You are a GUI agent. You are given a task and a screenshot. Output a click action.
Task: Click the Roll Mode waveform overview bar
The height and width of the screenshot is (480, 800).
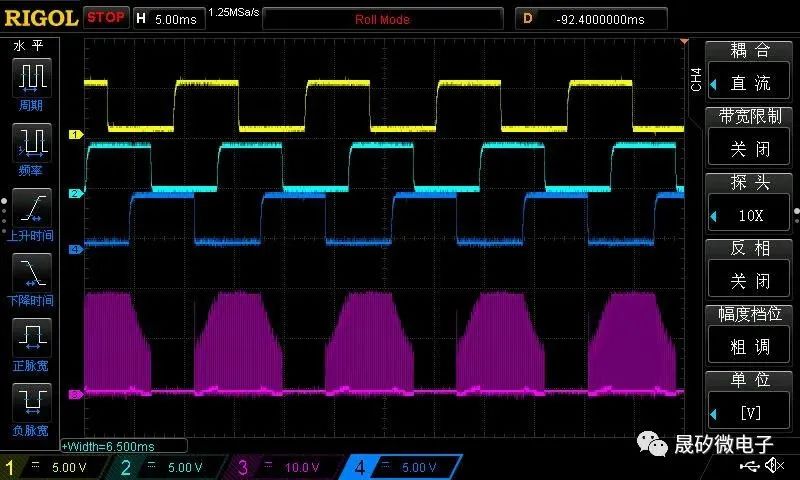[383, 19]
